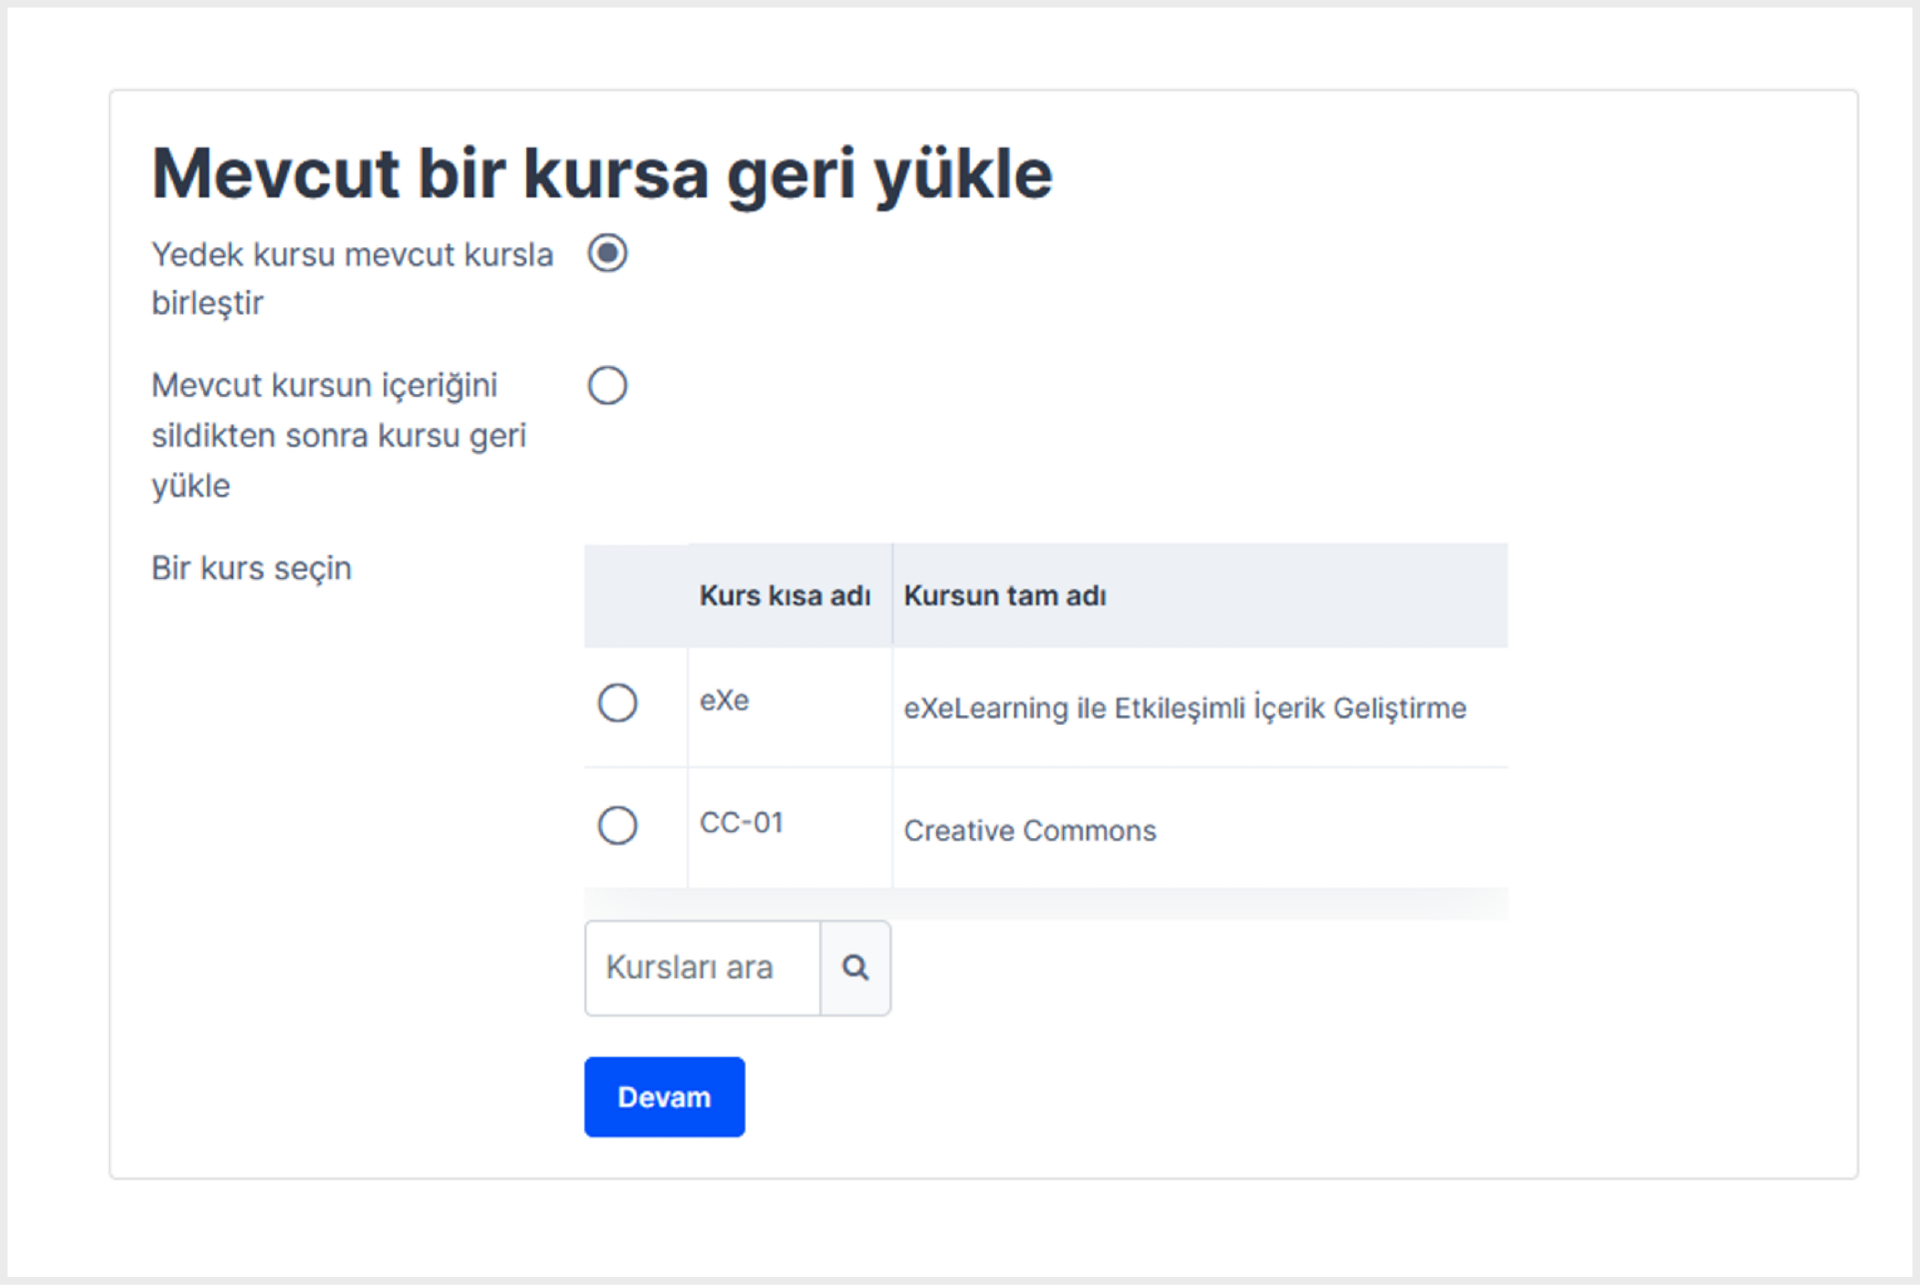Screen dimensions: 1920x1285
Task: Select the merge backup course radio button
Action: (x=607, y=253)
